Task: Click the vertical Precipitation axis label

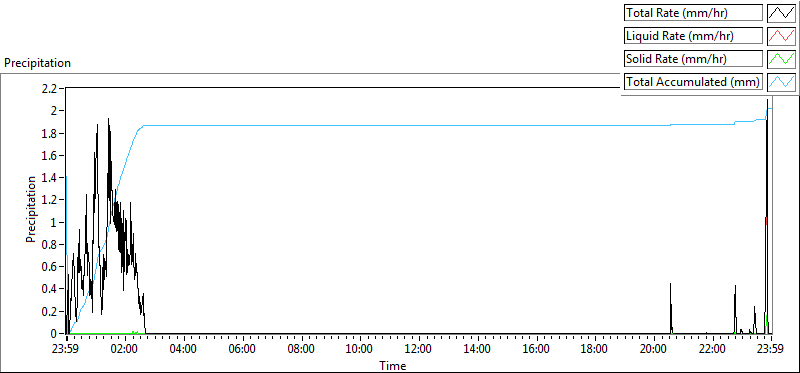Action: pos(31,209)
